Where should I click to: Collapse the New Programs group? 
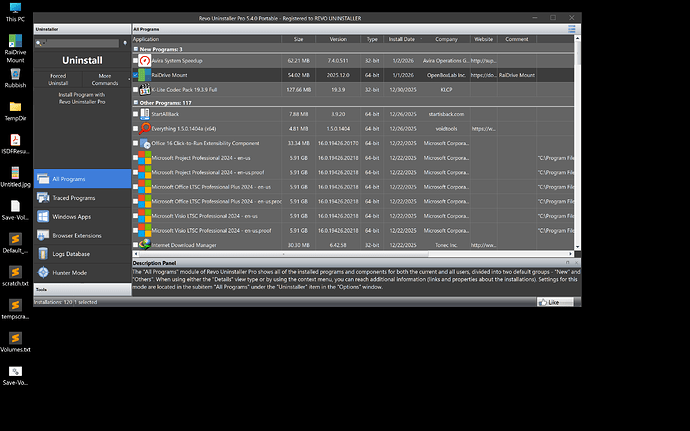(x=136, y=49)
